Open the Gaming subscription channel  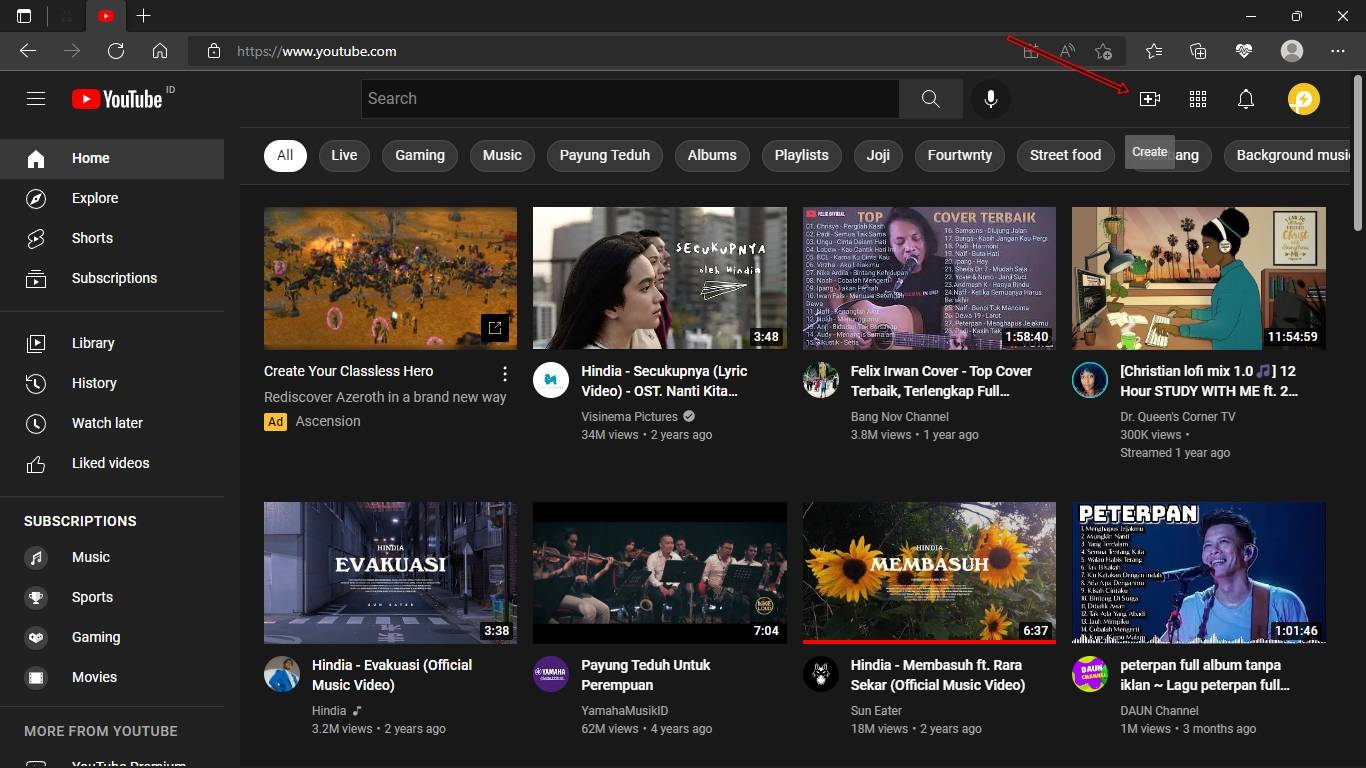[x=112, y=637]
